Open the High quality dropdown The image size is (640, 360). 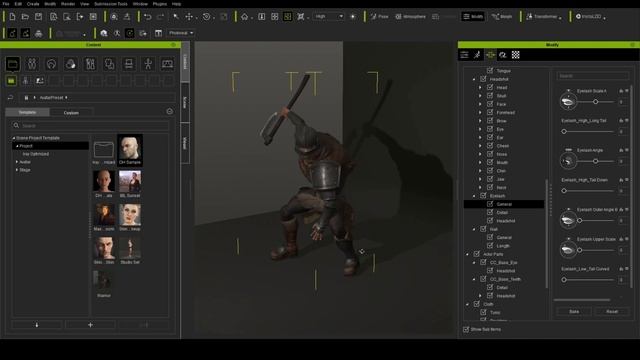(329, 17)
